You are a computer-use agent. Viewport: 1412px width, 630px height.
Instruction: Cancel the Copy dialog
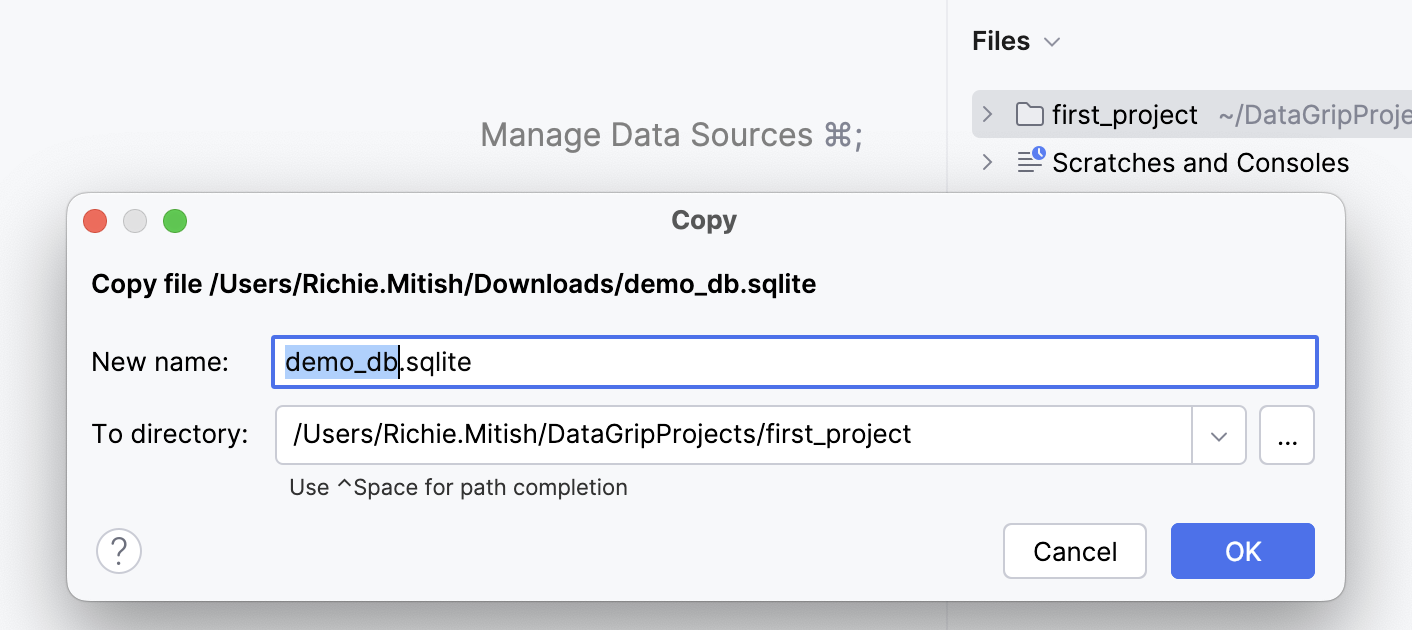1074,551
